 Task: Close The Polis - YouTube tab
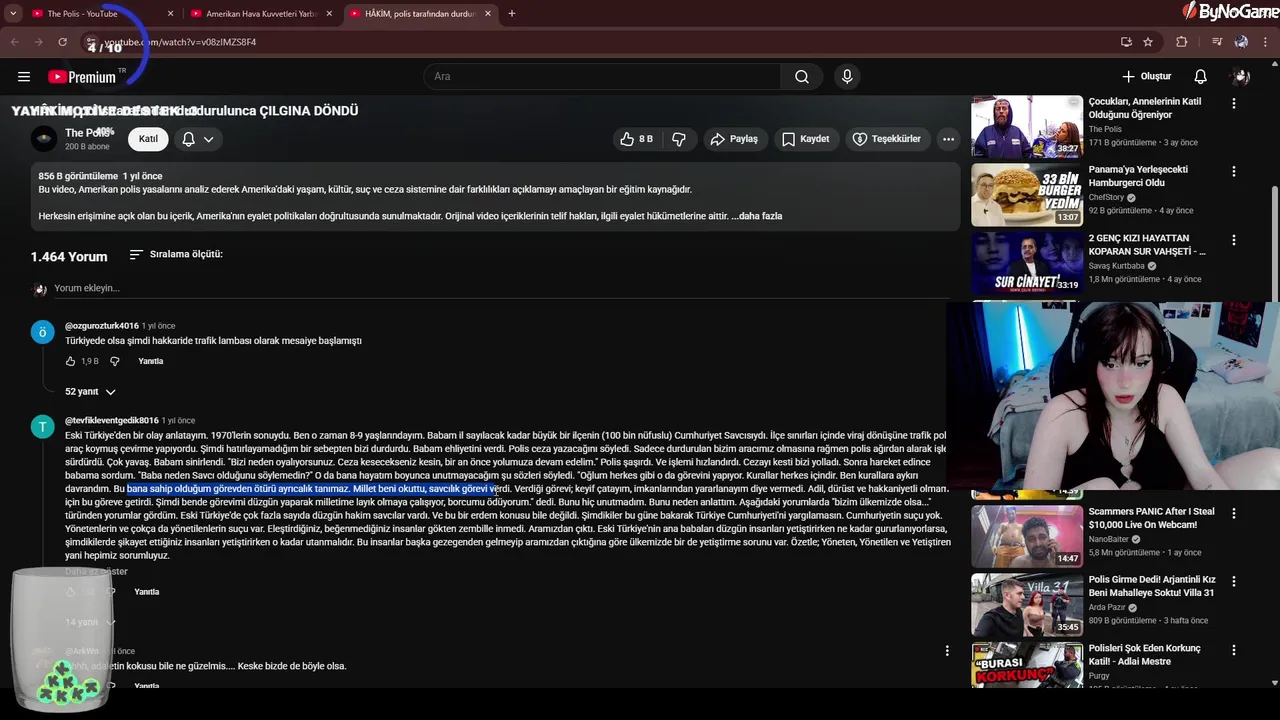point(170,14)
